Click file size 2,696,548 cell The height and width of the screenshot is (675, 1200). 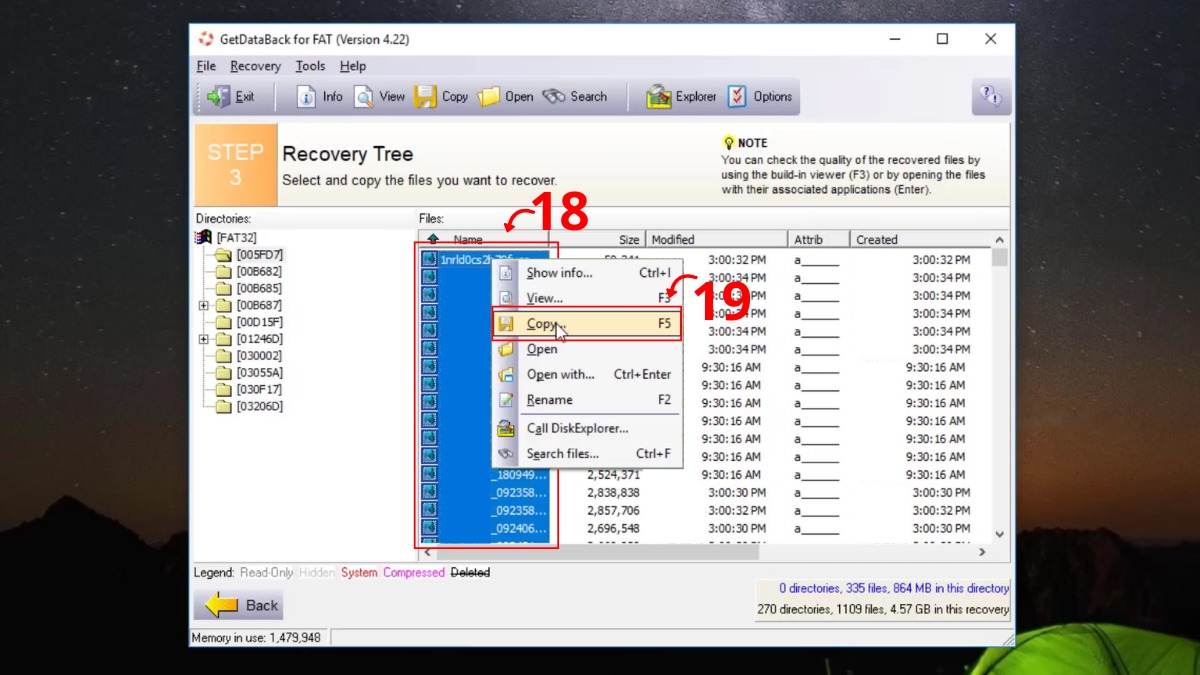click(613, 529)
